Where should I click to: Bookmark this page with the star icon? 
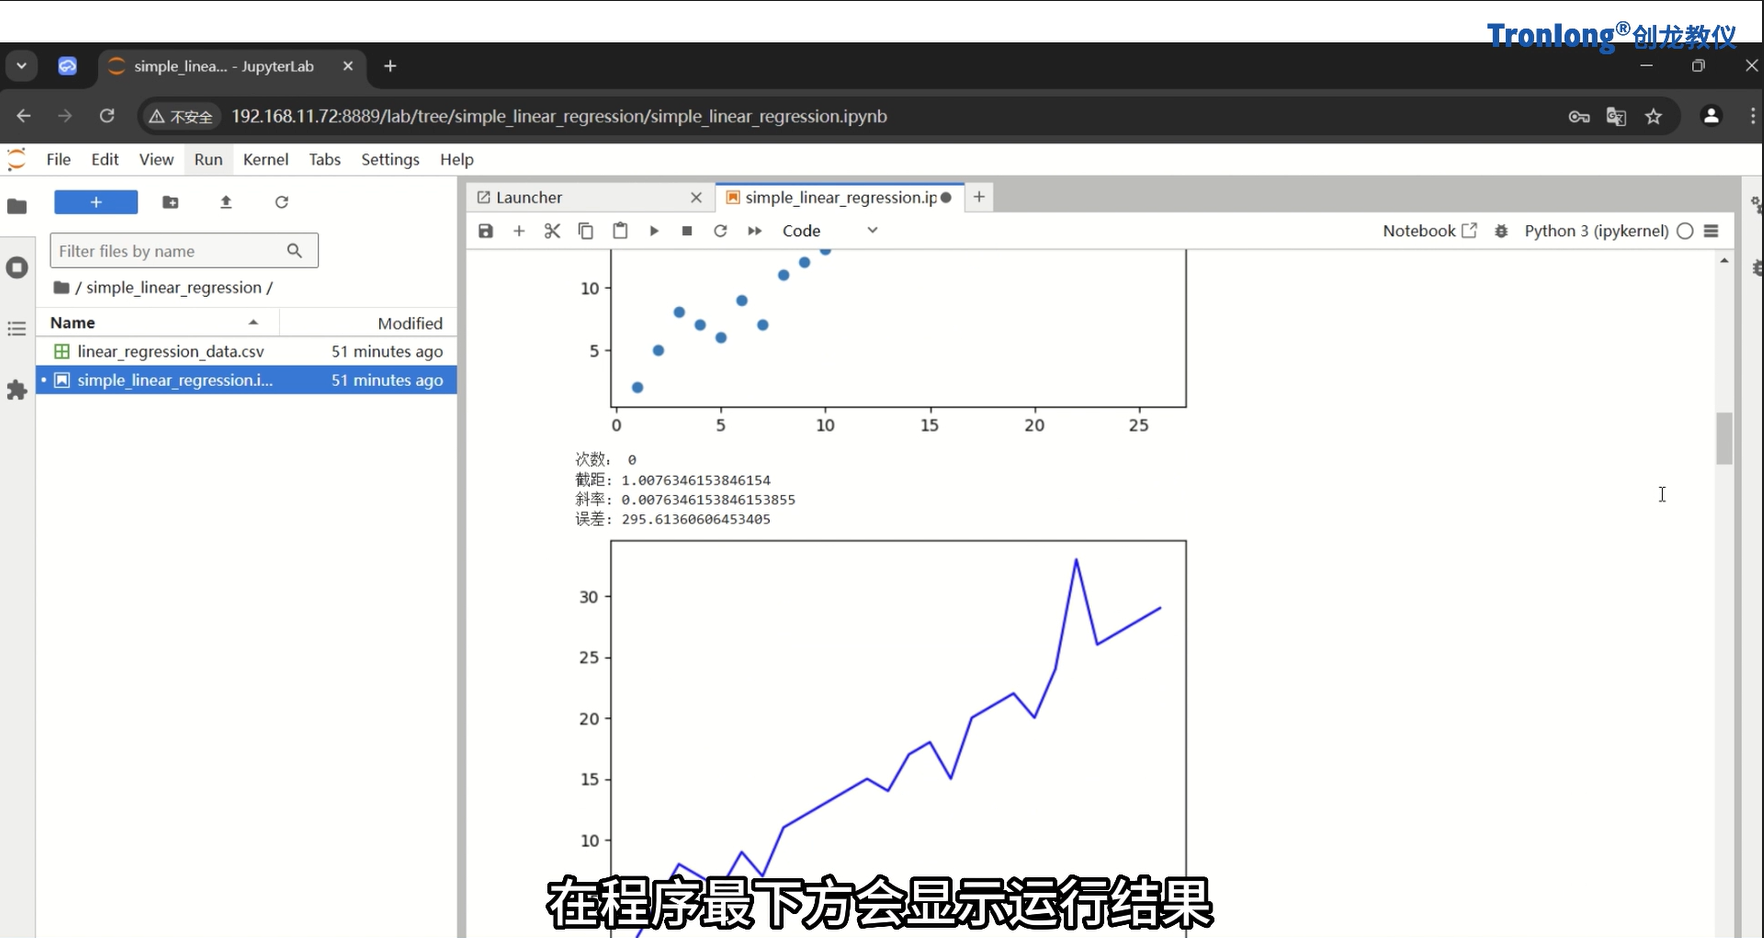(x=1654, y=117)
